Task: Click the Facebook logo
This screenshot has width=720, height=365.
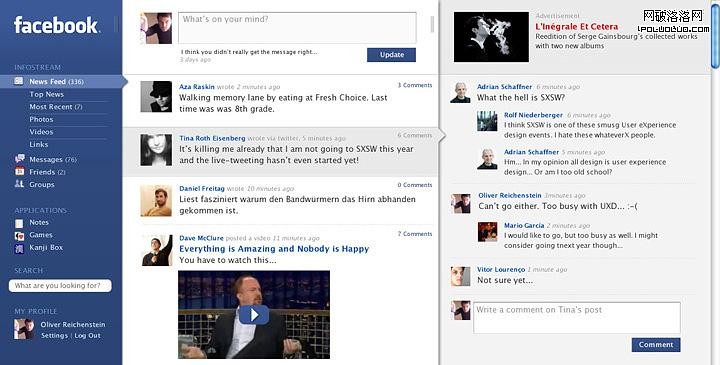Action: [56, 25]
